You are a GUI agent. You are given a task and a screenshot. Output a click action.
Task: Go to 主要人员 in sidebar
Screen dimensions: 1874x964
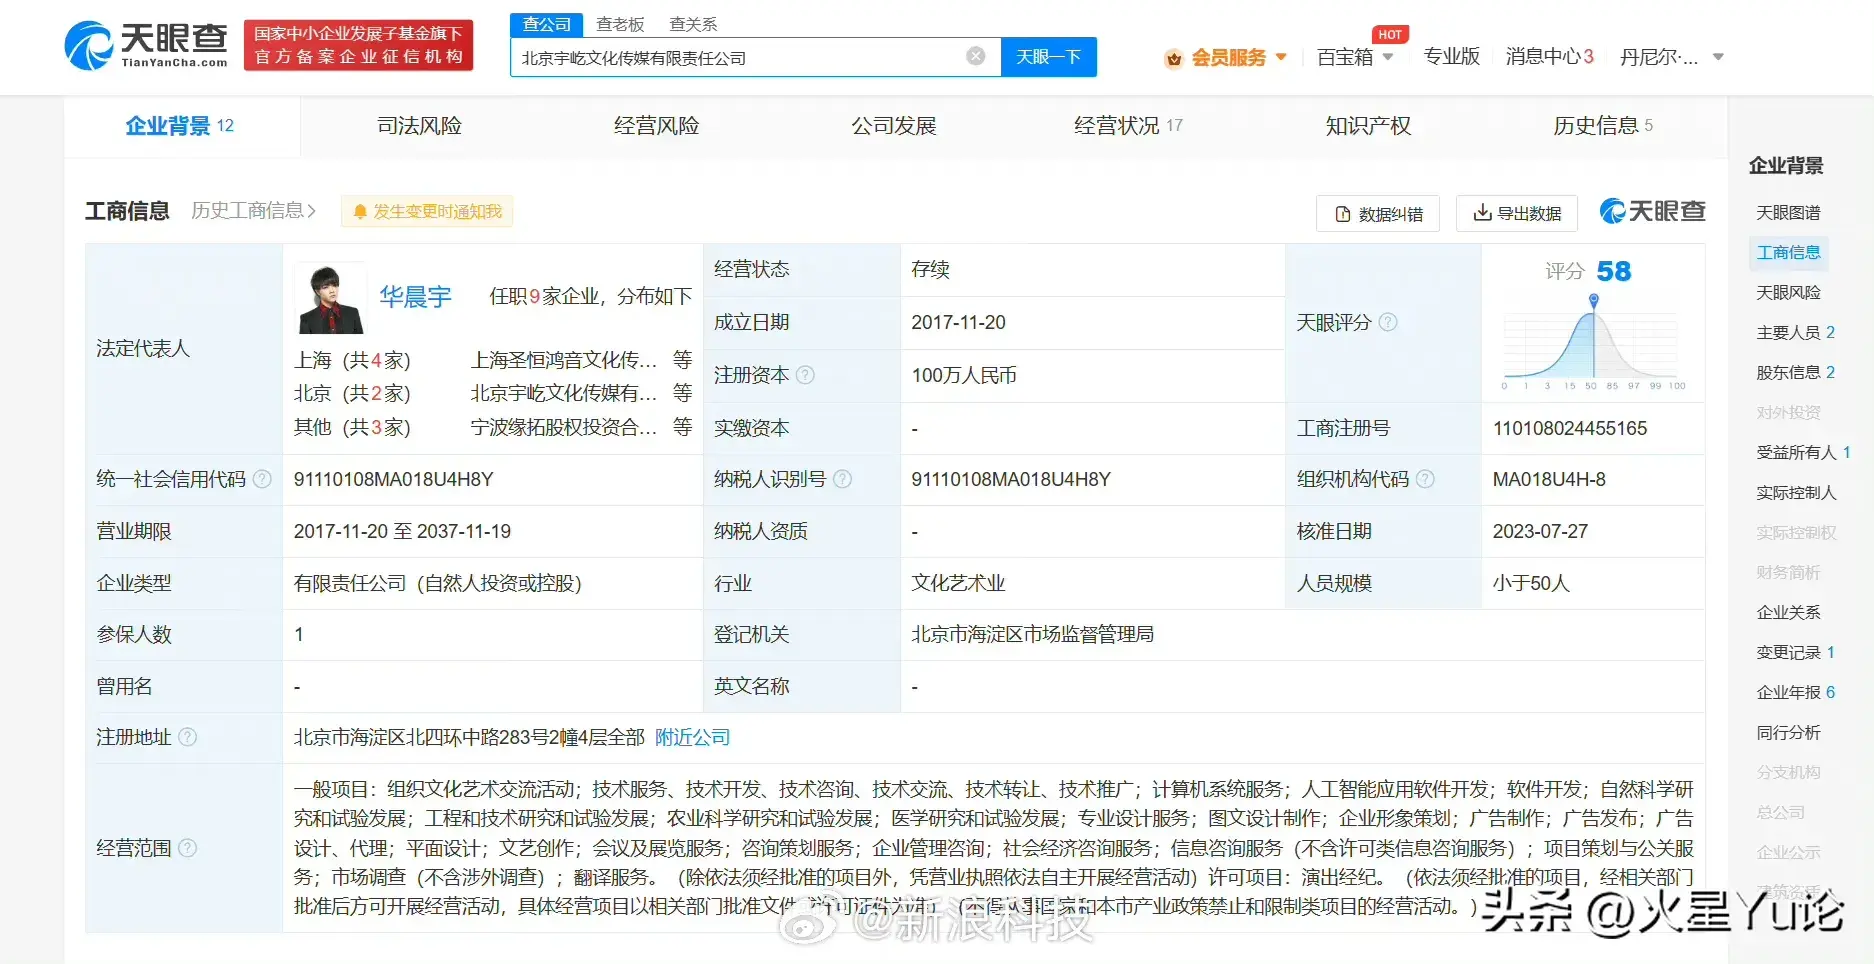[1795, 333]
